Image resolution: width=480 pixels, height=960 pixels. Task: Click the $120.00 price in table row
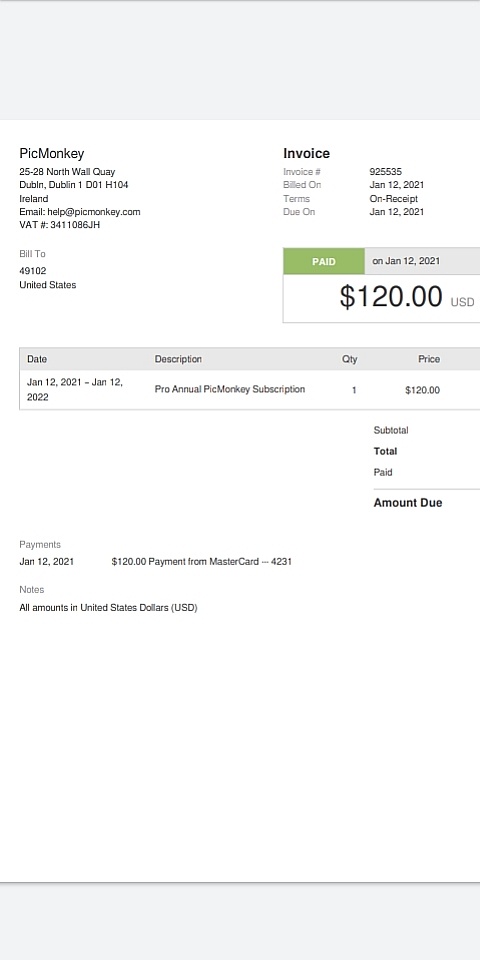pyautogui.click(x=422, y=390)
